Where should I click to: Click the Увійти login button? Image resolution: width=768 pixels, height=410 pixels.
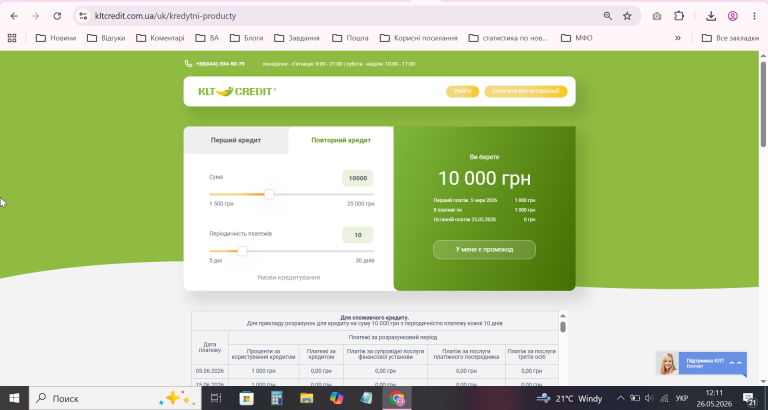tap(462, 91)
